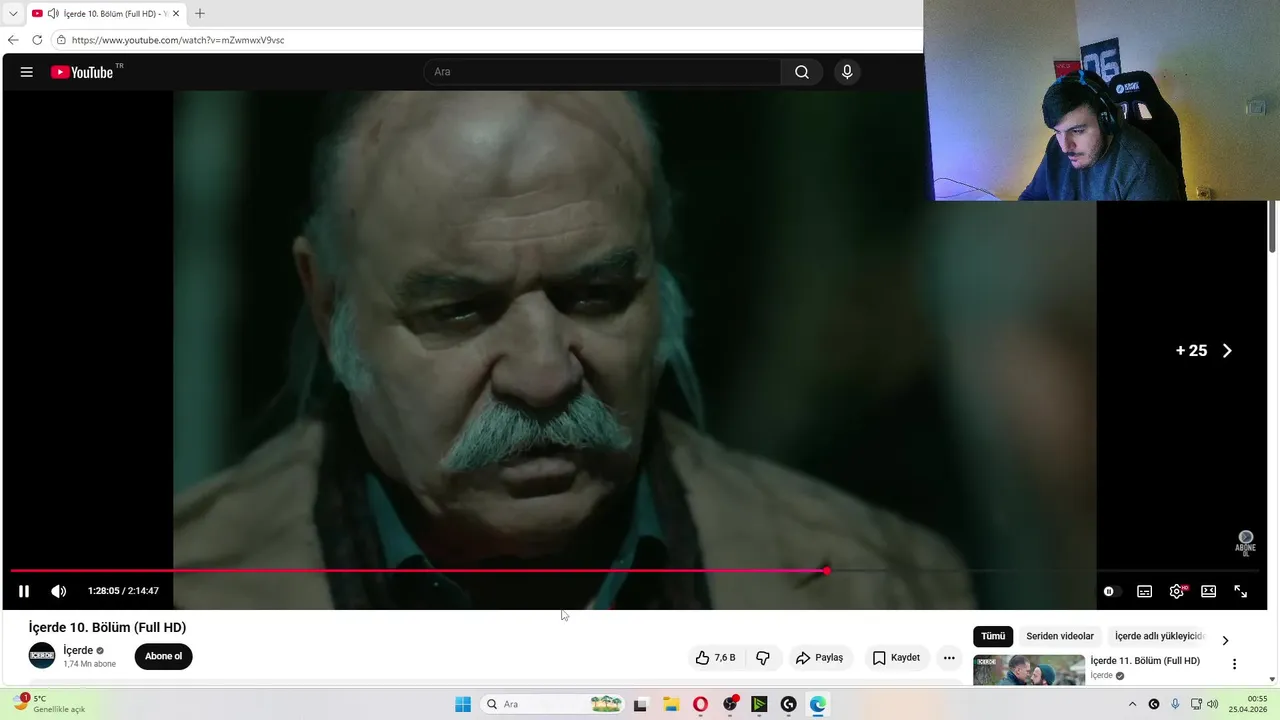Screen dimensions: 1280x720
Task: Open the Windows Start menu
Action: coord(463,704)
